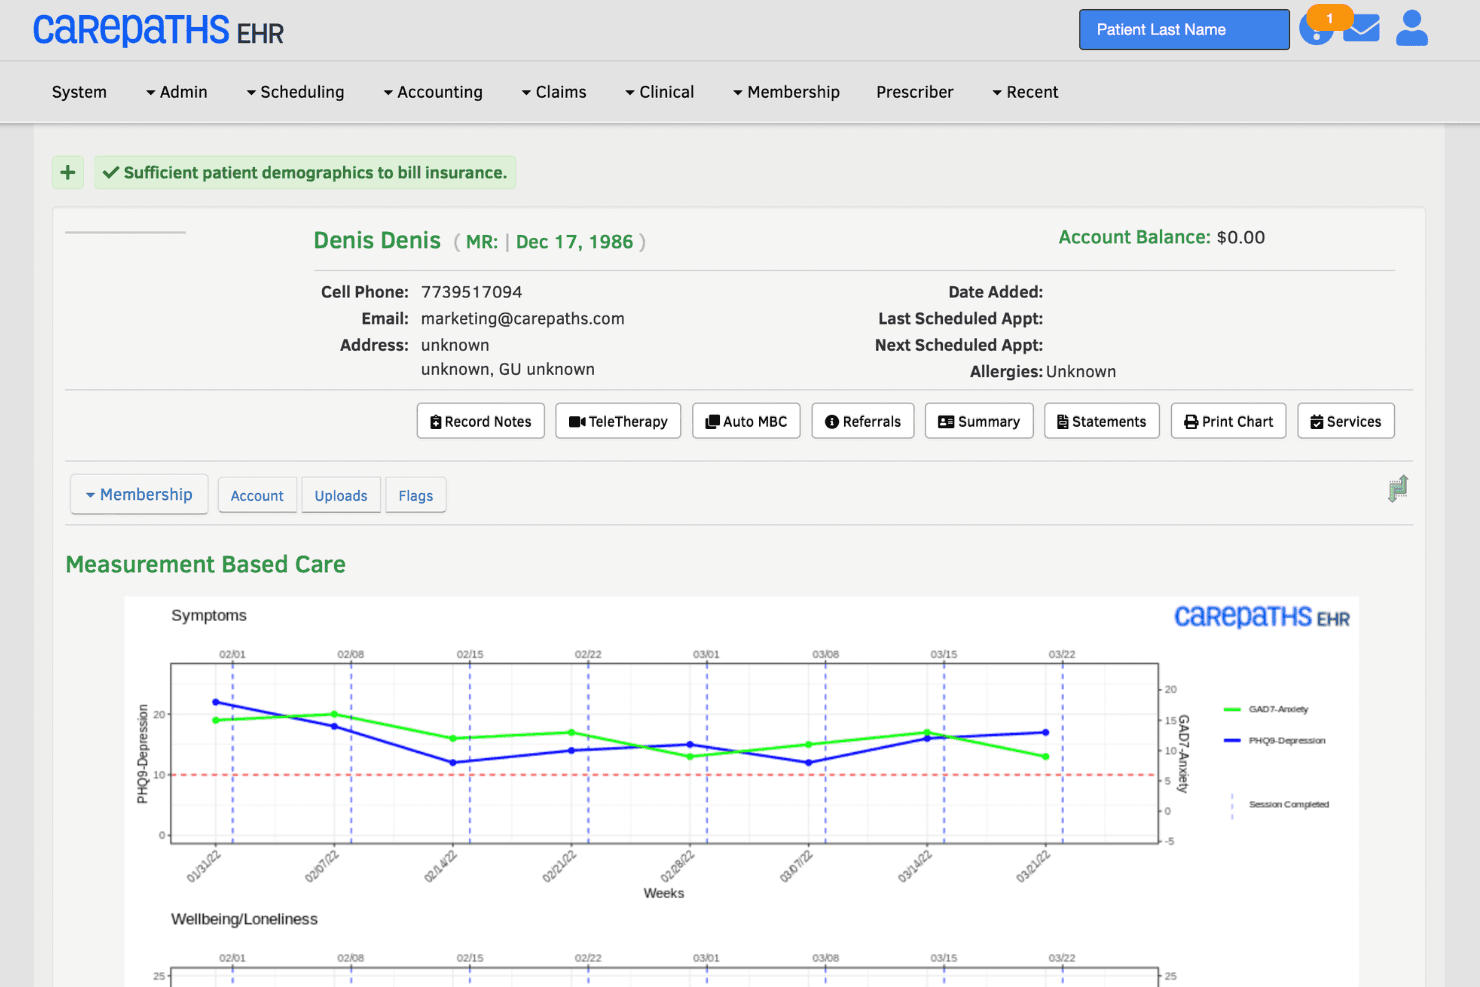Switch to the Flags tab

tap(416, 495)
